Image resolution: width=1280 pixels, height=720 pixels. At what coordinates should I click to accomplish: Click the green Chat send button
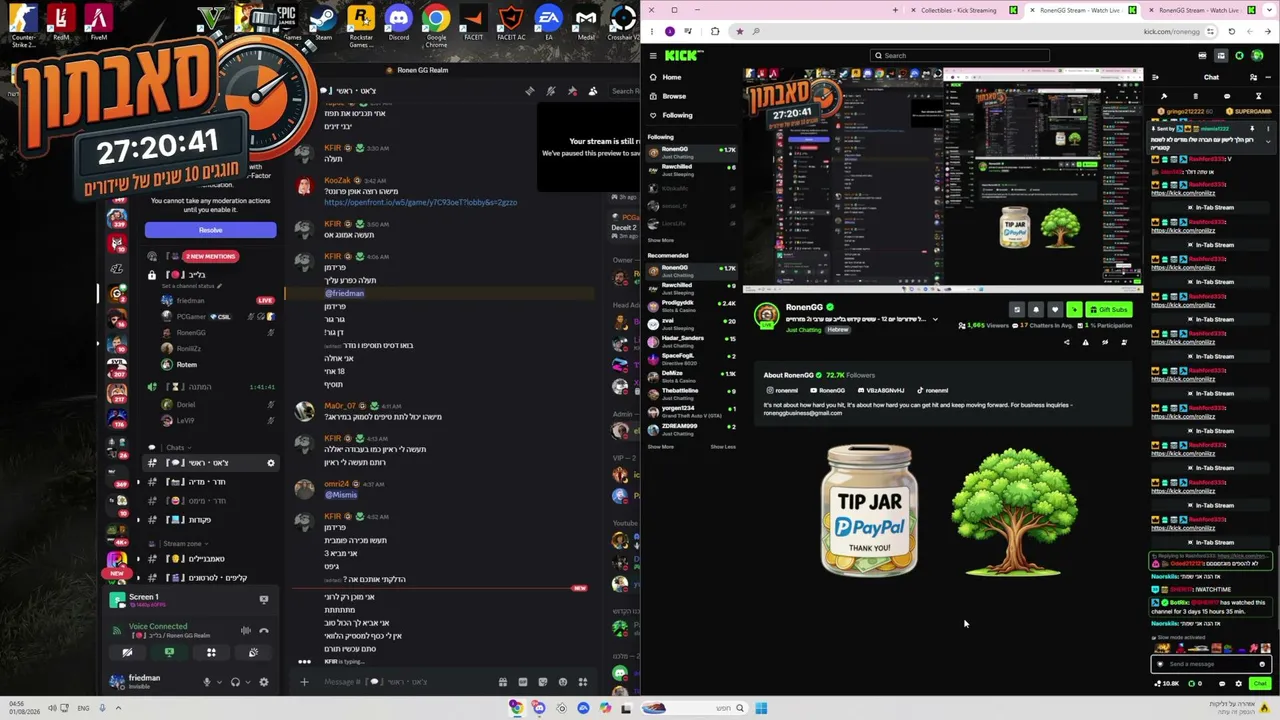[1259, 684]
